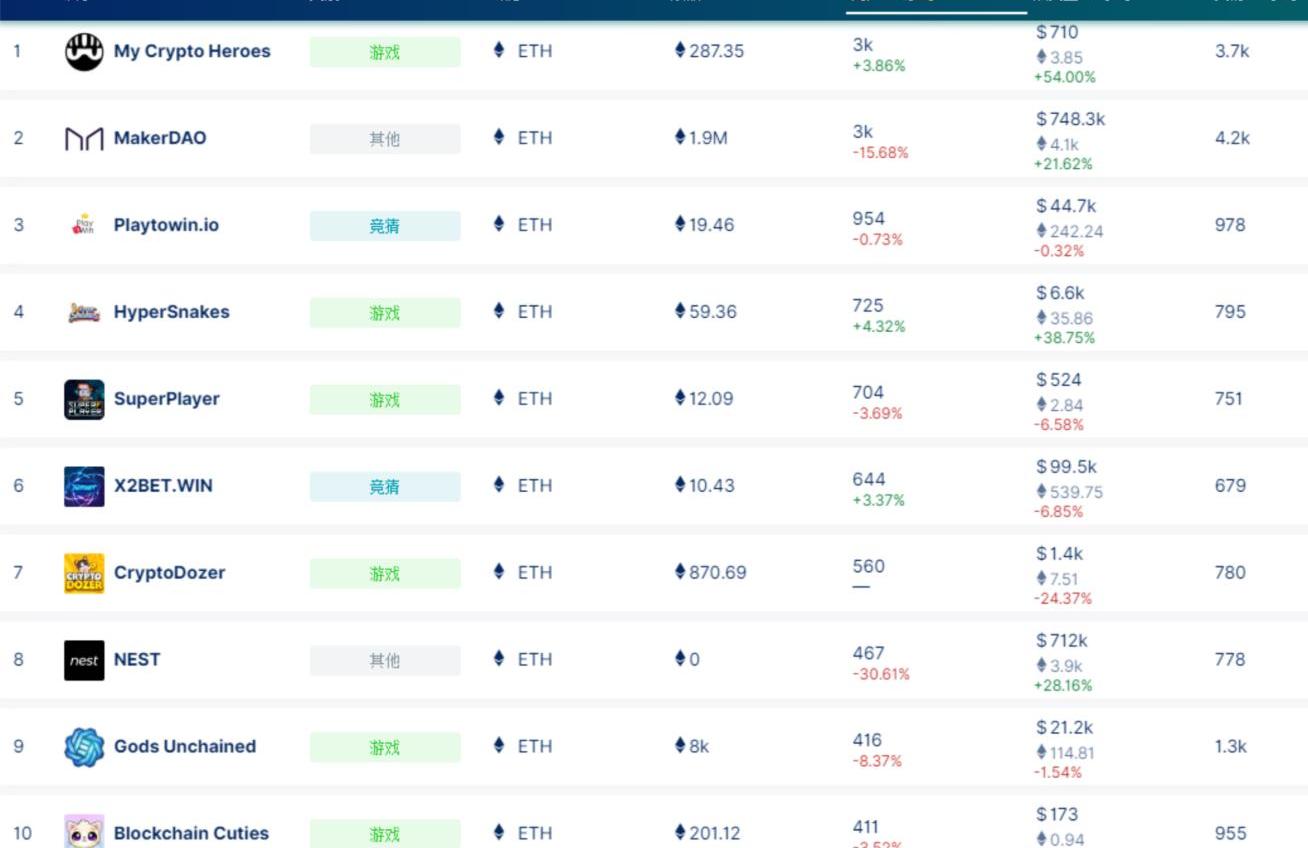Select the HyperSnakes logo icon
Image resolution: width=1308 pixels, height=848 pixels.
point(84,312)
